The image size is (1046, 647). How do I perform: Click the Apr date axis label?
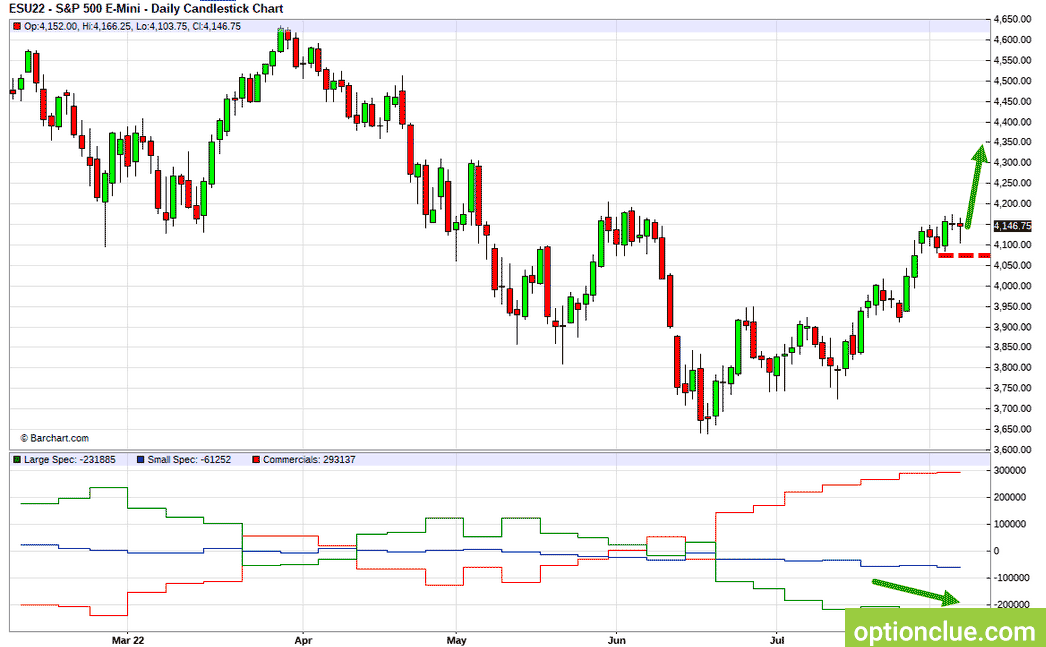303,640
